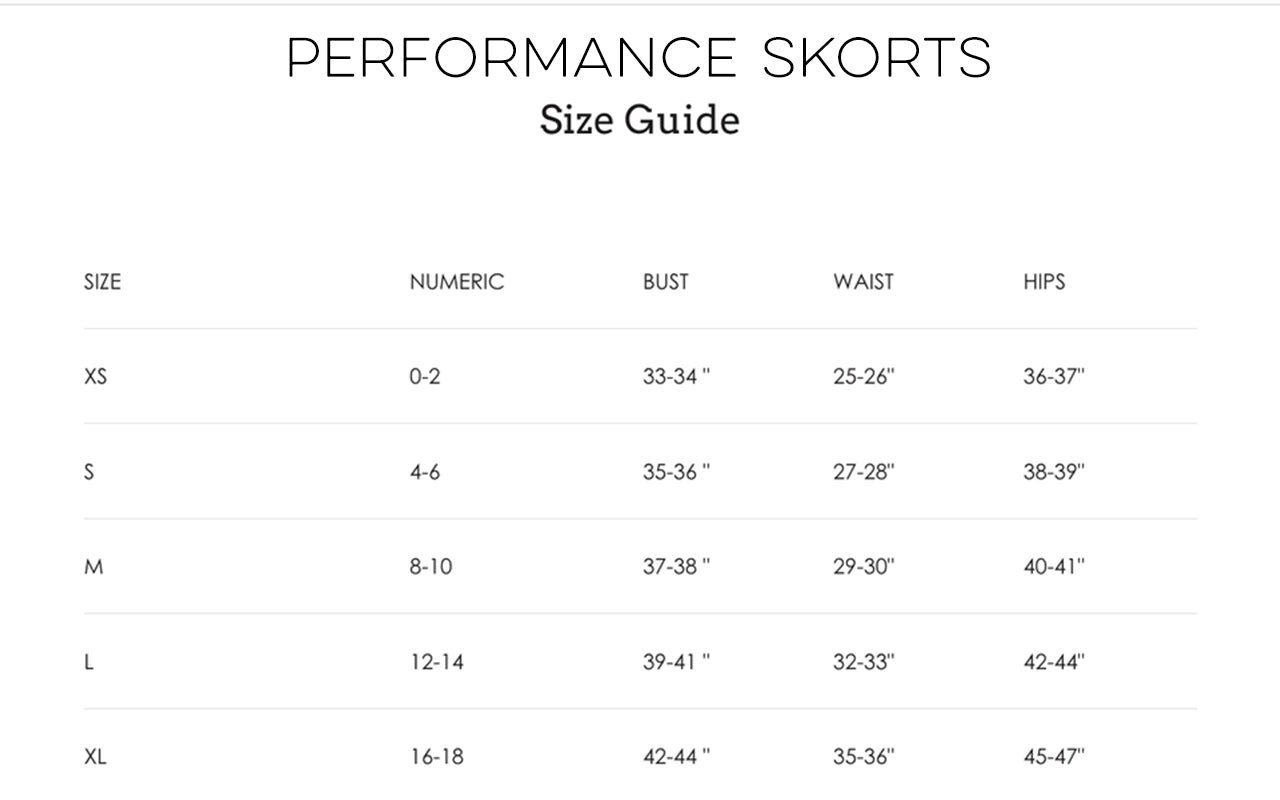
Task: Click hips measurement 36-37"
Action: point(1054,377)
